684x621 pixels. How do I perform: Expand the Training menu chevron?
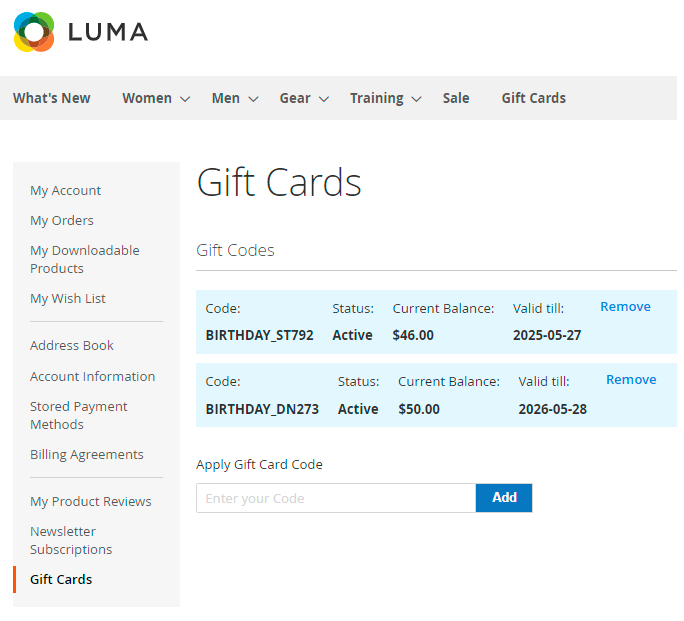coord(417,99)
